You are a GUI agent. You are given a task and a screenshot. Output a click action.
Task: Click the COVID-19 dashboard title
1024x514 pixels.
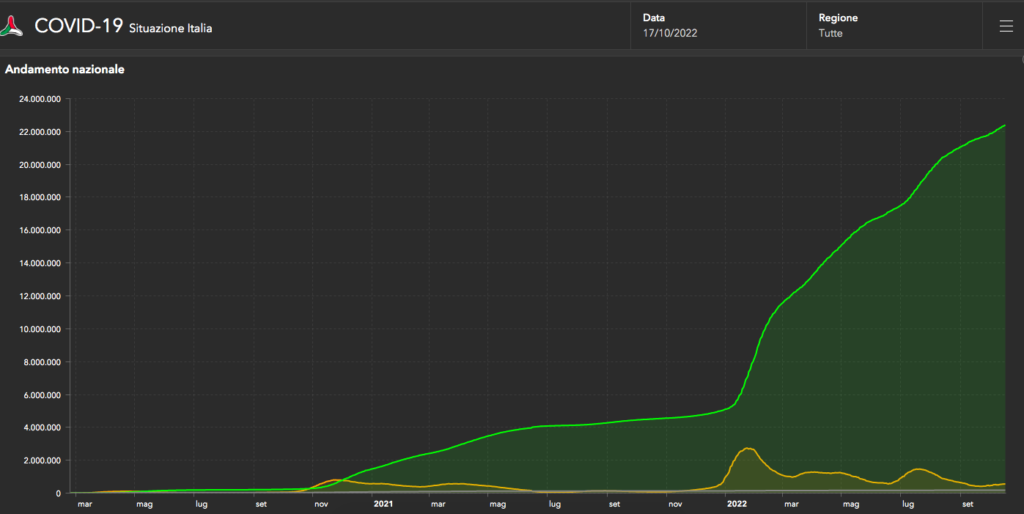[x=79, y=27]
